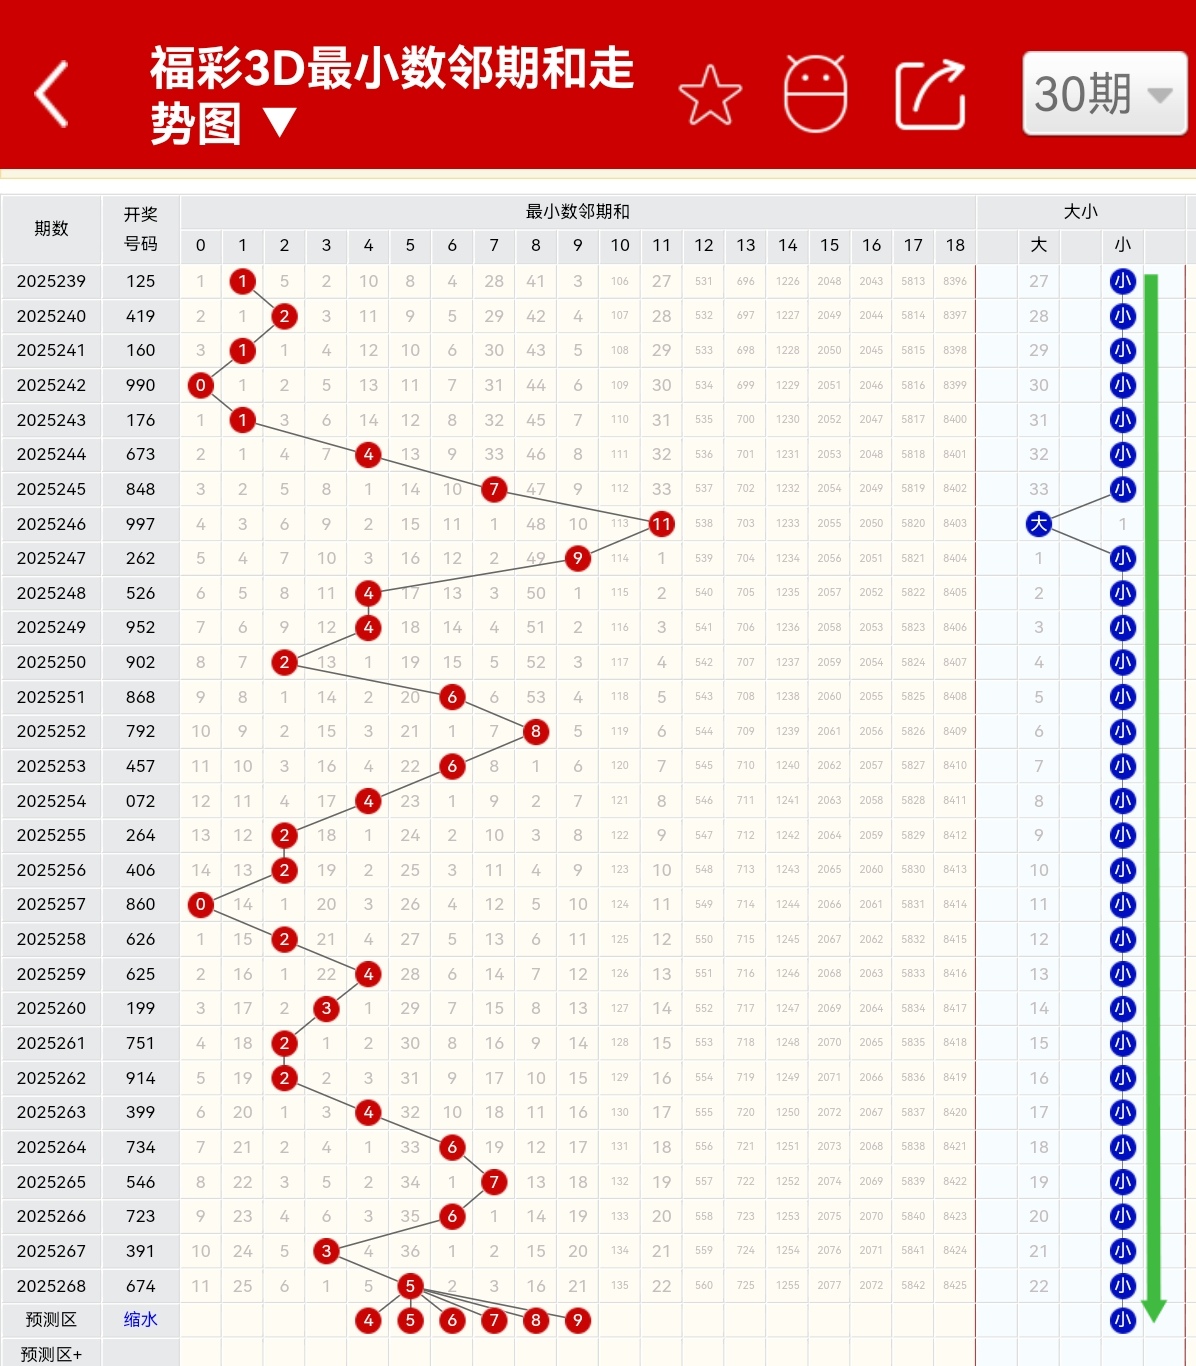Expand the chart title dropdown triangle

point(280,123)
